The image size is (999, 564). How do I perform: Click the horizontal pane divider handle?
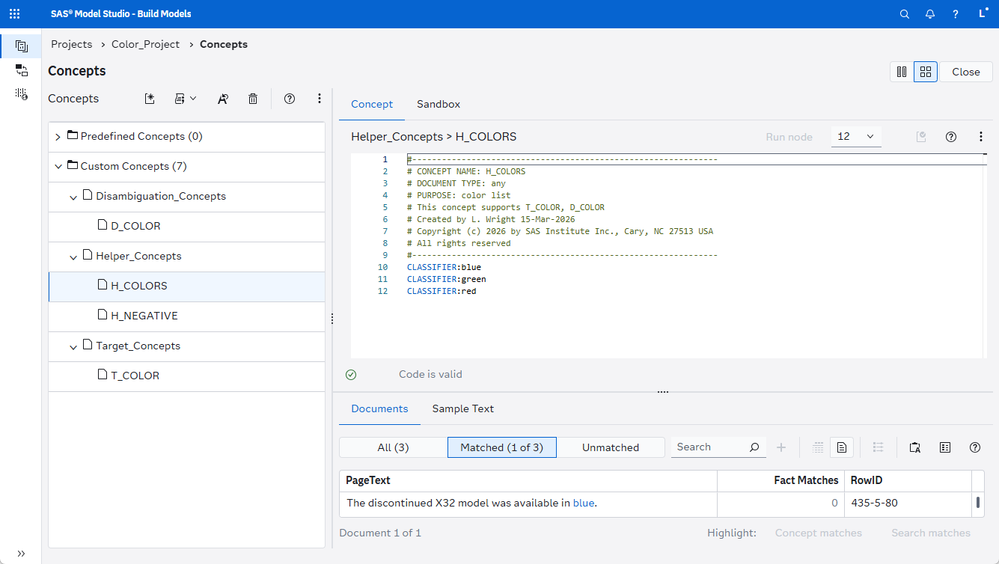663,392
